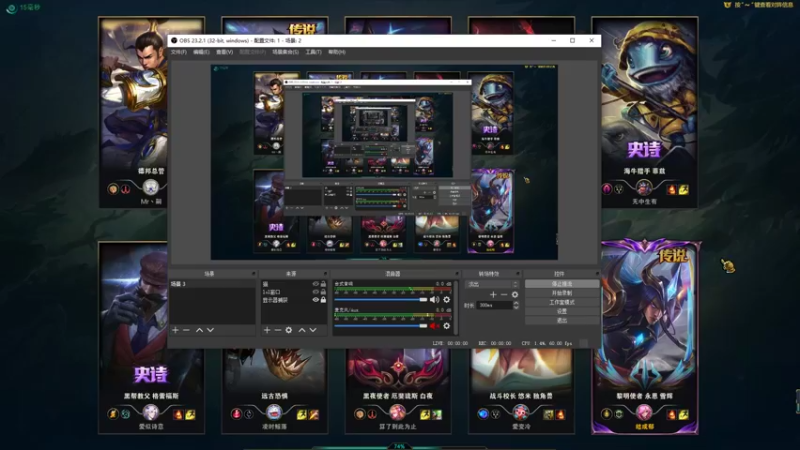Move source up in Sources panel
This screenshot has width=800, height=450.
click(302, 330)
